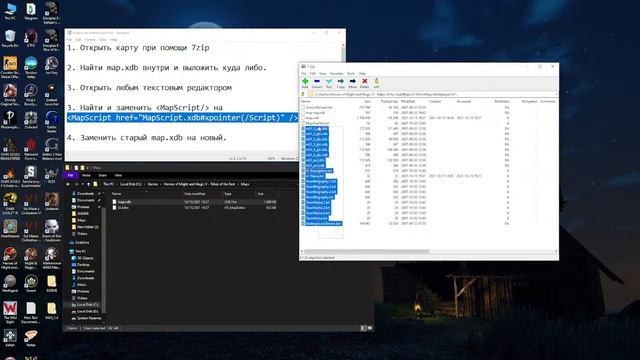Open Desktop in Explorer sidebar
Viewport: 640px width, 360px height.
[81, 265]
